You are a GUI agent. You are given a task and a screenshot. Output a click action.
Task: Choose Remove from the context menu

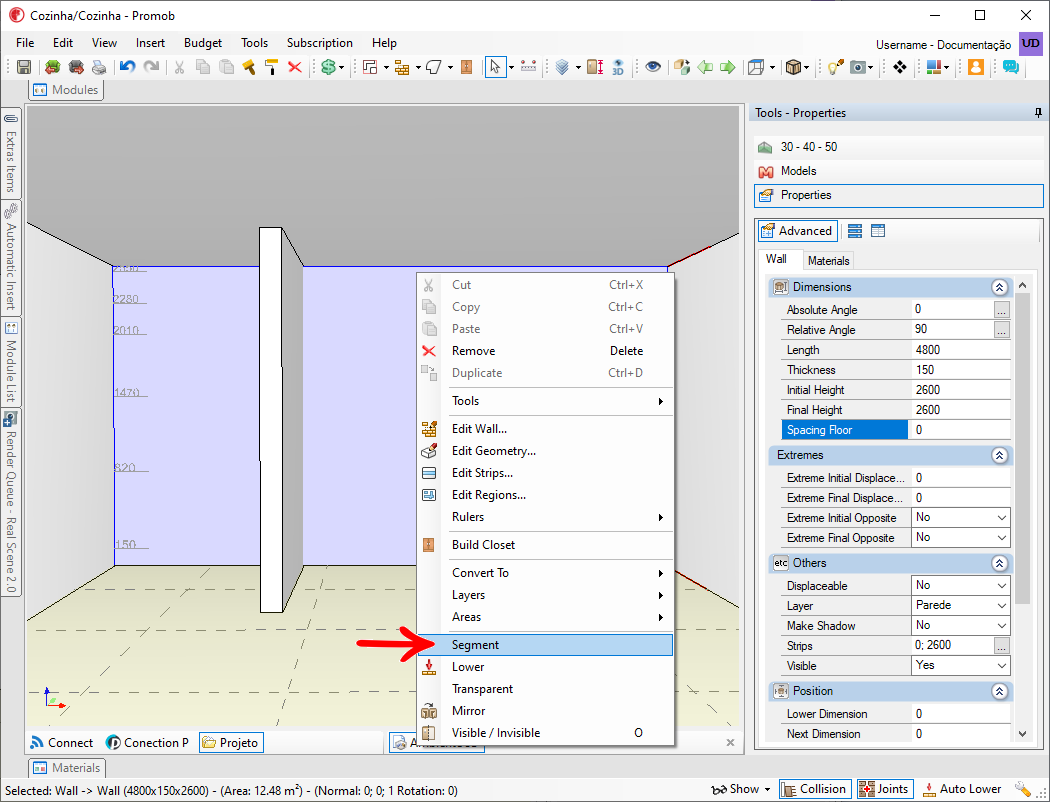pos(545,351)
